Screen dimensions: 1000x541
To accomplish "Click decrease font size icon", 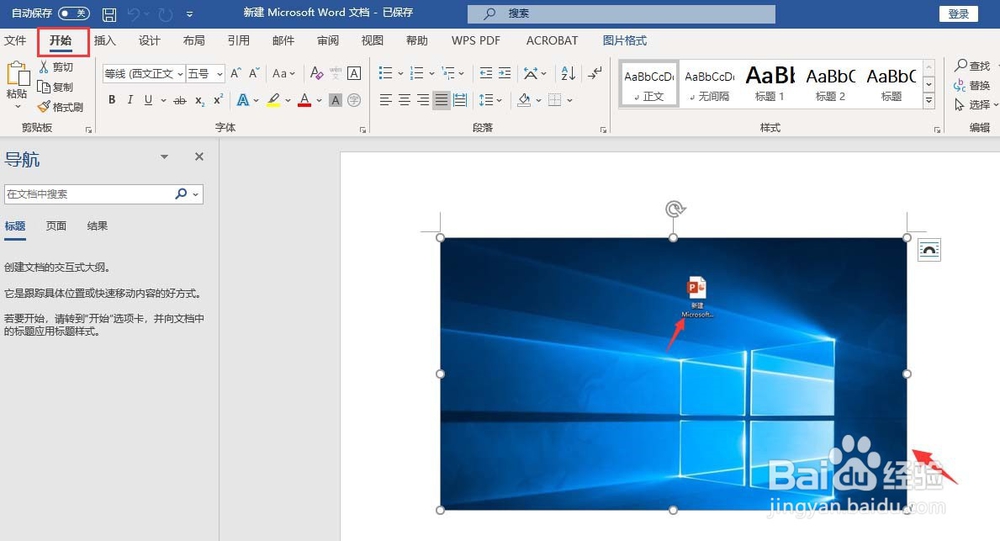I will pos(254,73).
